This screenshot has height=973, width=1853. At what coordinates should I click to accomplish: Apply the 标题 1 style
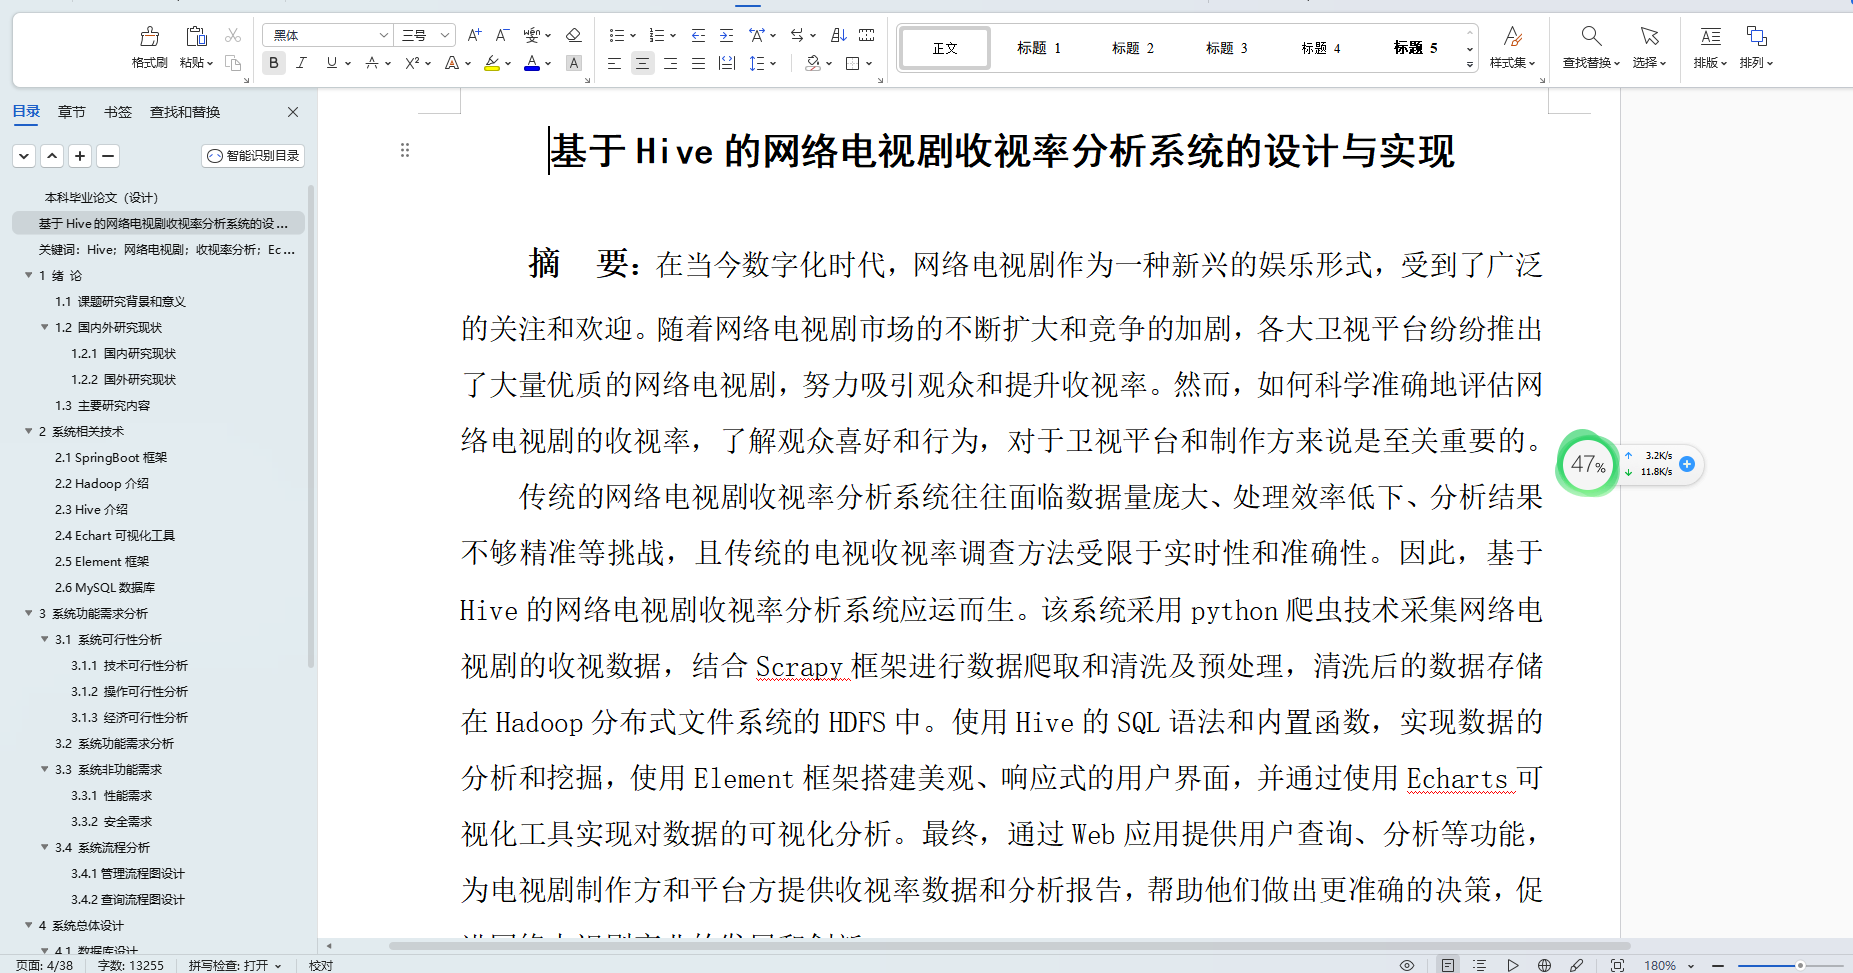pos(1039,48)
